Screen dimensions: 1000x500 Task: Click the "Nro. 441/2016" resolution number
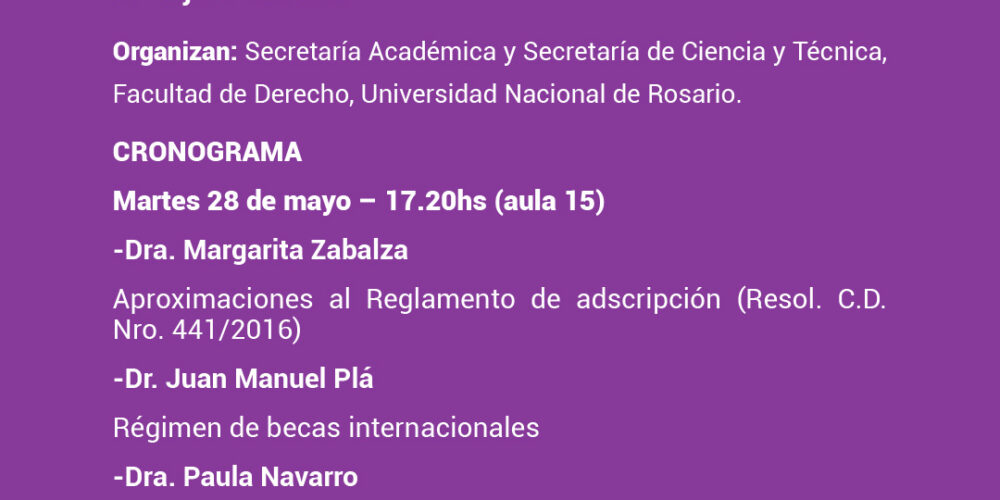[201, 330]
